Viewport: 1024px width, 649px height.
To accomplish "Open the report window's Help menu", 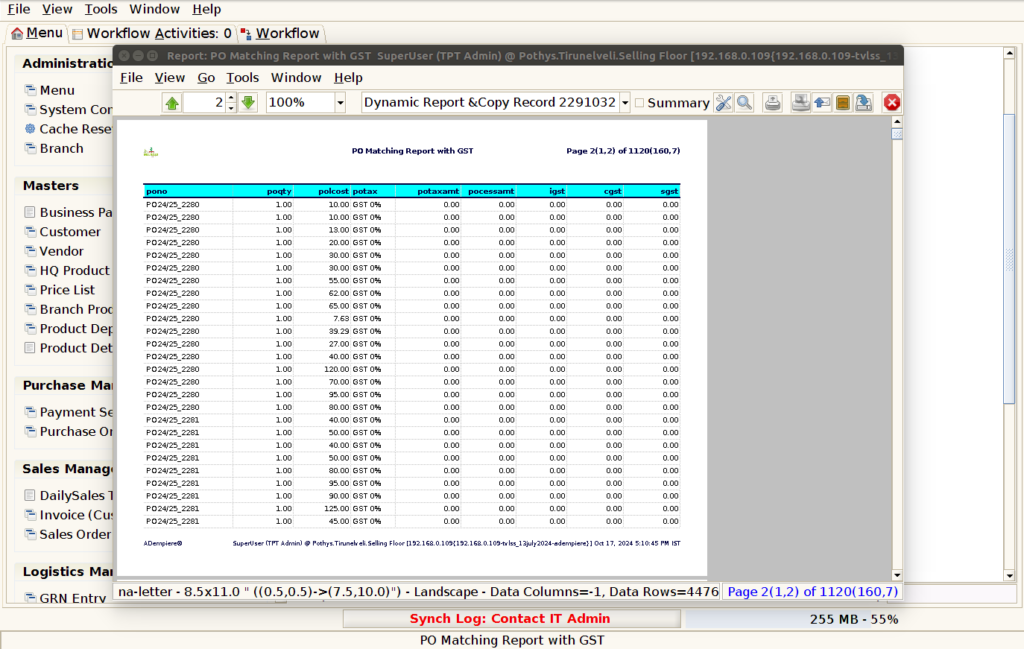I will coord(348,78).
